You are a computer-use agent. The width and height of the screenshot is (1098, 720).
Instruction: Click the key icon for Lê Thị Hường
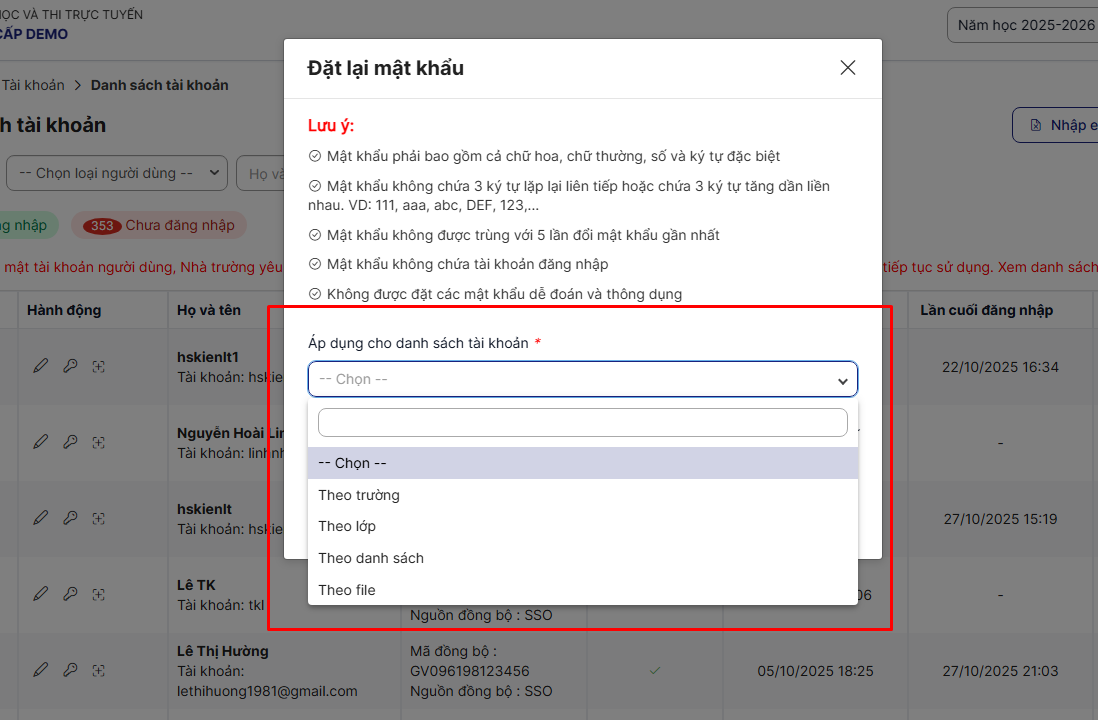point(70,670)
